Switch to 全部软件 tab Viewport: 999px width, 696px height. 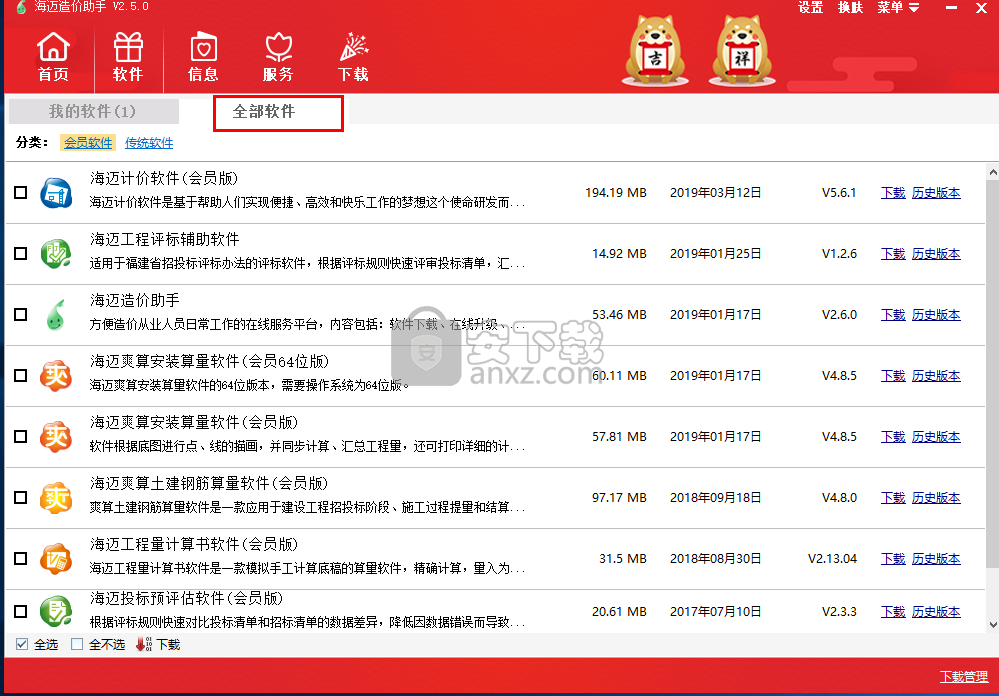pyautogui.click(x=264, y=112)
